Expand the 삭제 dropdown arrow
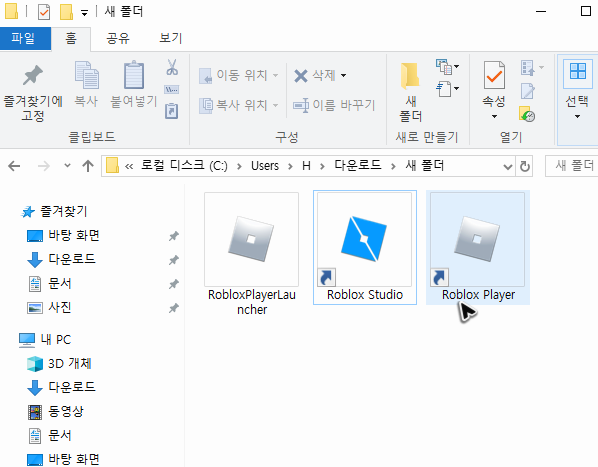 pyautogui.click(x=343, y=75)
